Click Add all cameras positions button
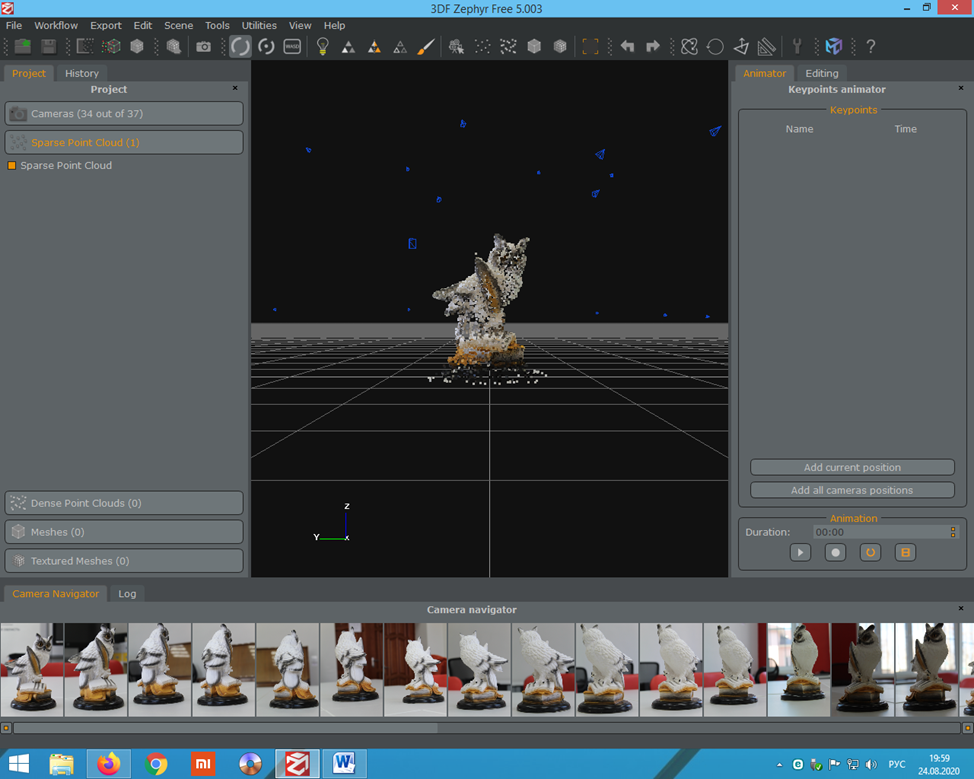Image resolution: width=974 pixels, height=779 pixels. tap(852, 490)
